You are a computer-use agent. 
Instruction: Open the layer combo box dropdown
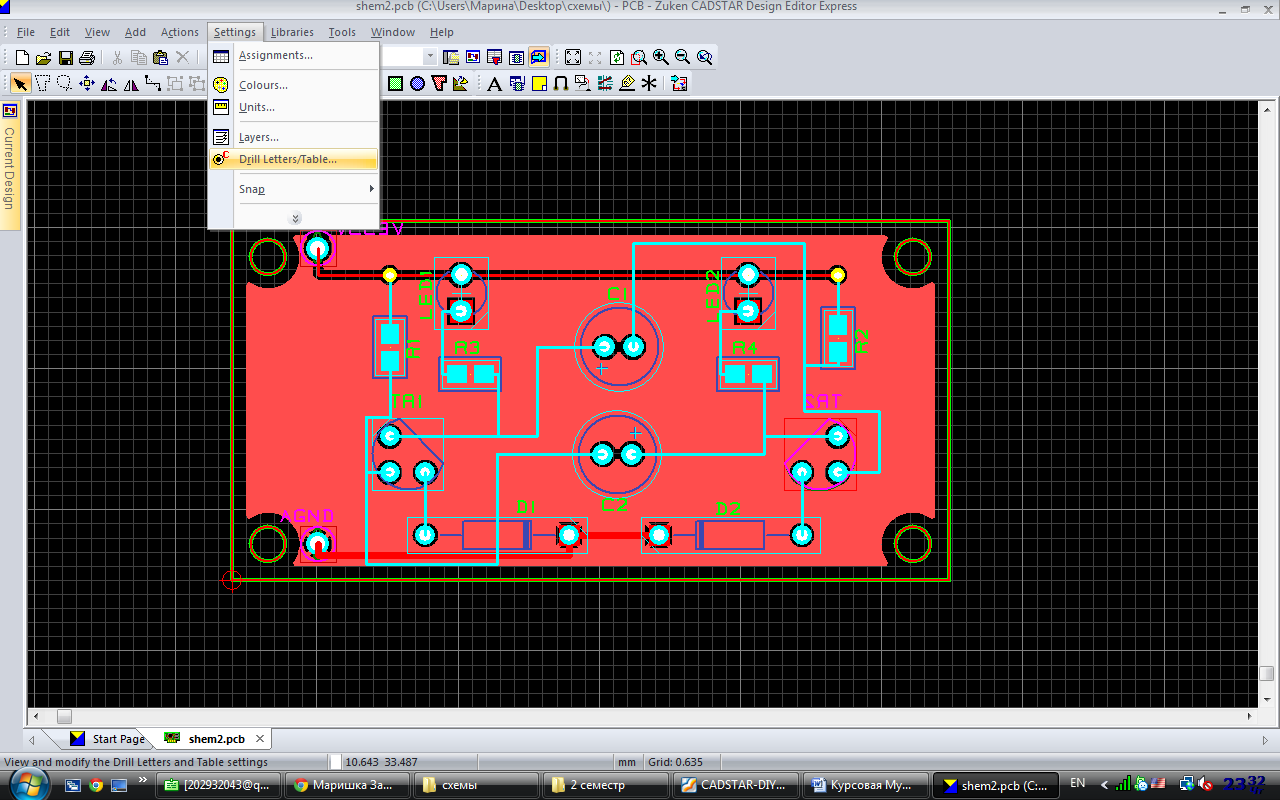pos(430,58)
